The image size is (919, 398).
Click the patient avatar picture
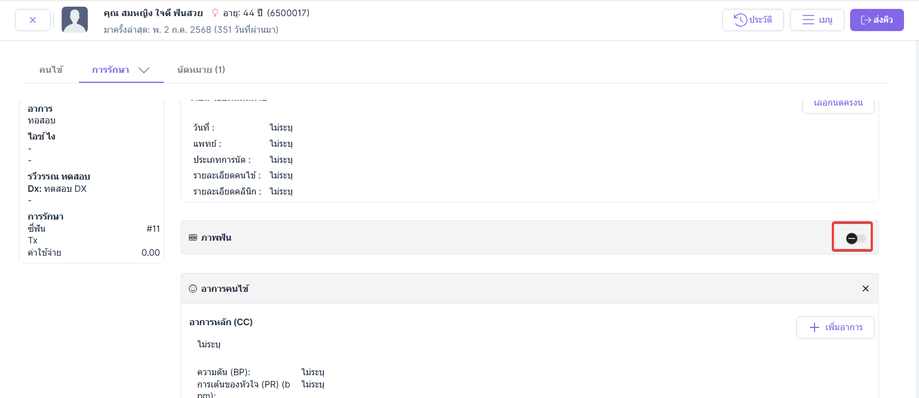click(74, 20)
